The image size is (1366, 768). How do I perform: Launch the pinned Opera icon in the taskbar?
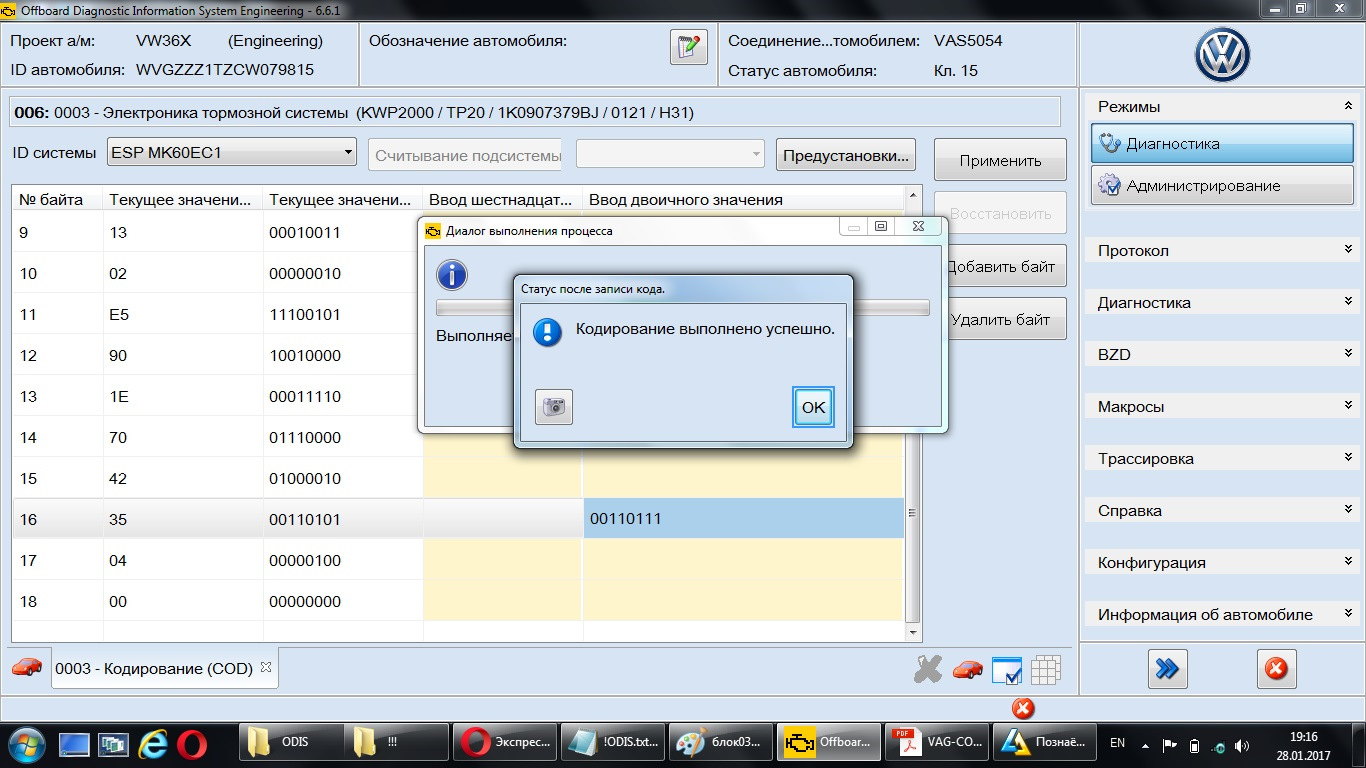coord(192,744)
